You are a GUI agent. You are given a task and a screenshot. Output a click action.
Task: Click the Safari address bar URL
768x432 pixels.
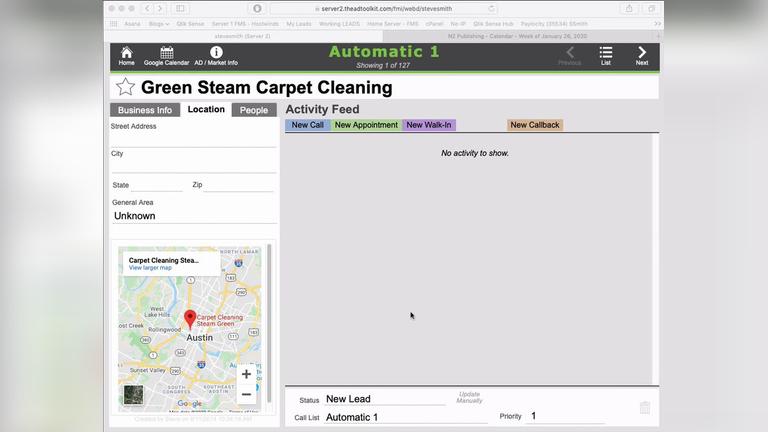[x=386, y=8]
